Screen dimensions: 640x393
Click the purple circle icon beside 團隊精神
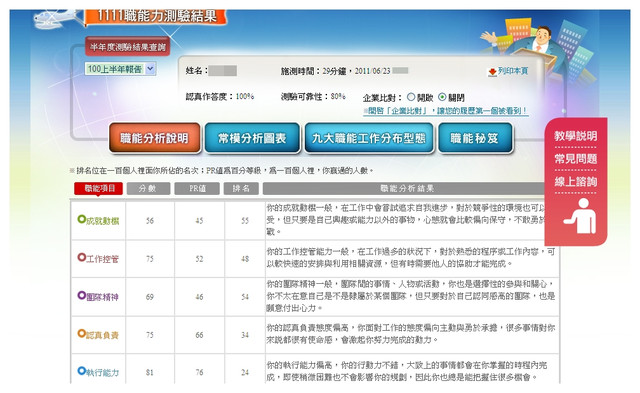click(x=82, y=295)
